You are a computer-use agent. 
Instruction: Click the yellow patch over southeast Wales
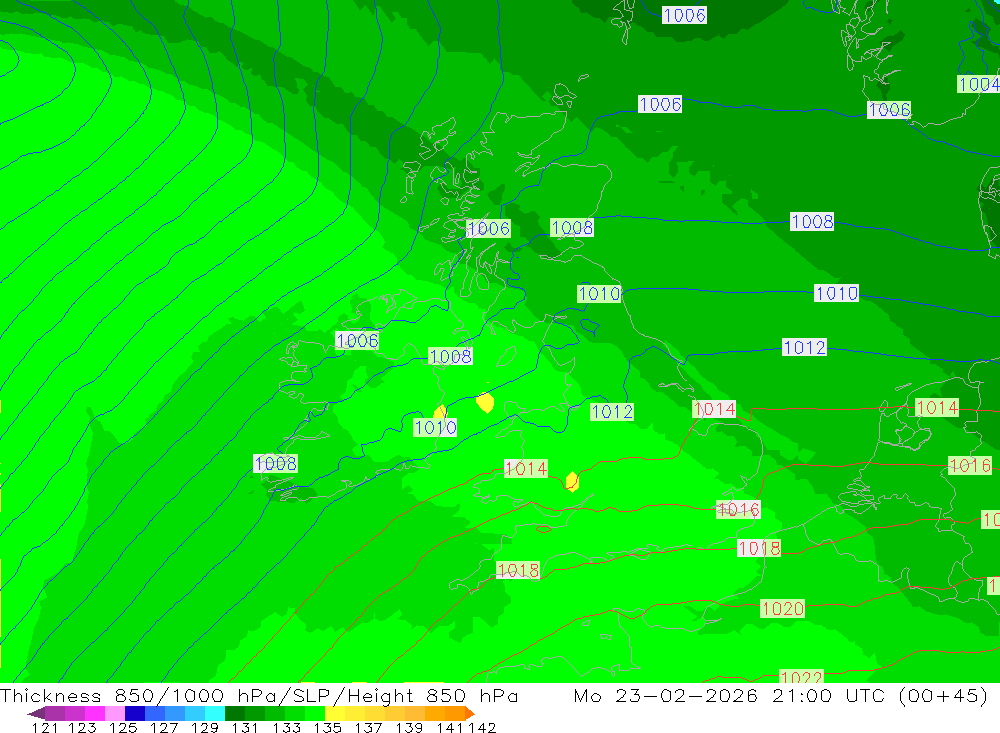(x=572, y=482)
